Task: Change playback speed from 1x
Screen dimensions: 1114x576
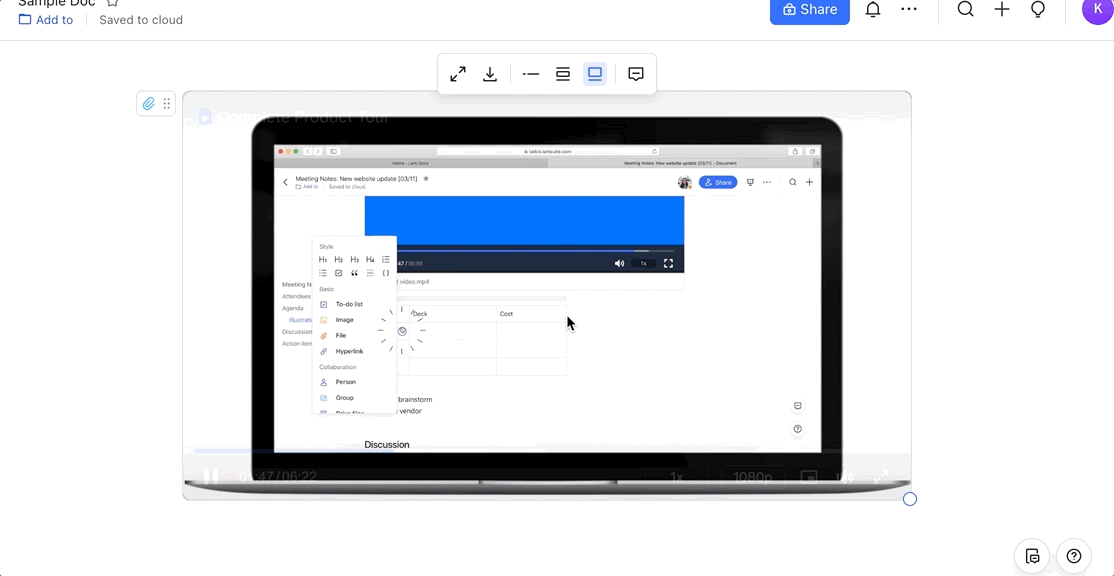Action: (x=677, y=477)
